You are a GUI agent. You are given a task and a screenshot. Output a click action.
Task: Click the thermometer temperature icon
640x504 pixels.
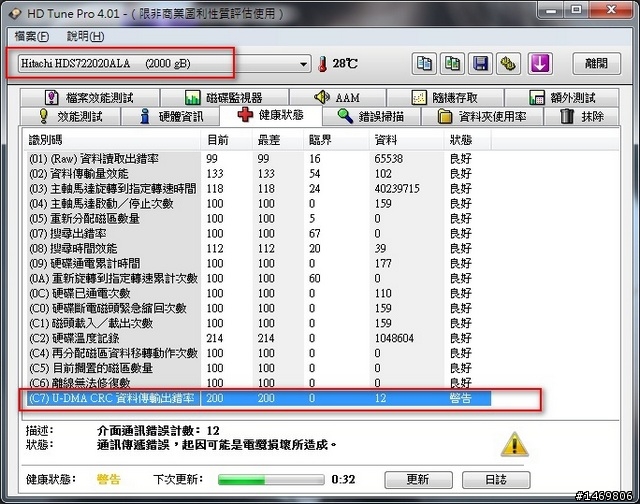point(322,64)
